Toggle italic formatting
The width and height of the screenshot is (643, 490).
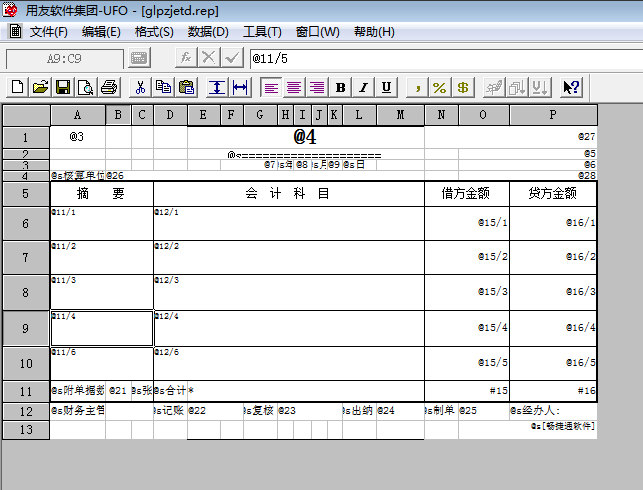[x=363, y=87]
